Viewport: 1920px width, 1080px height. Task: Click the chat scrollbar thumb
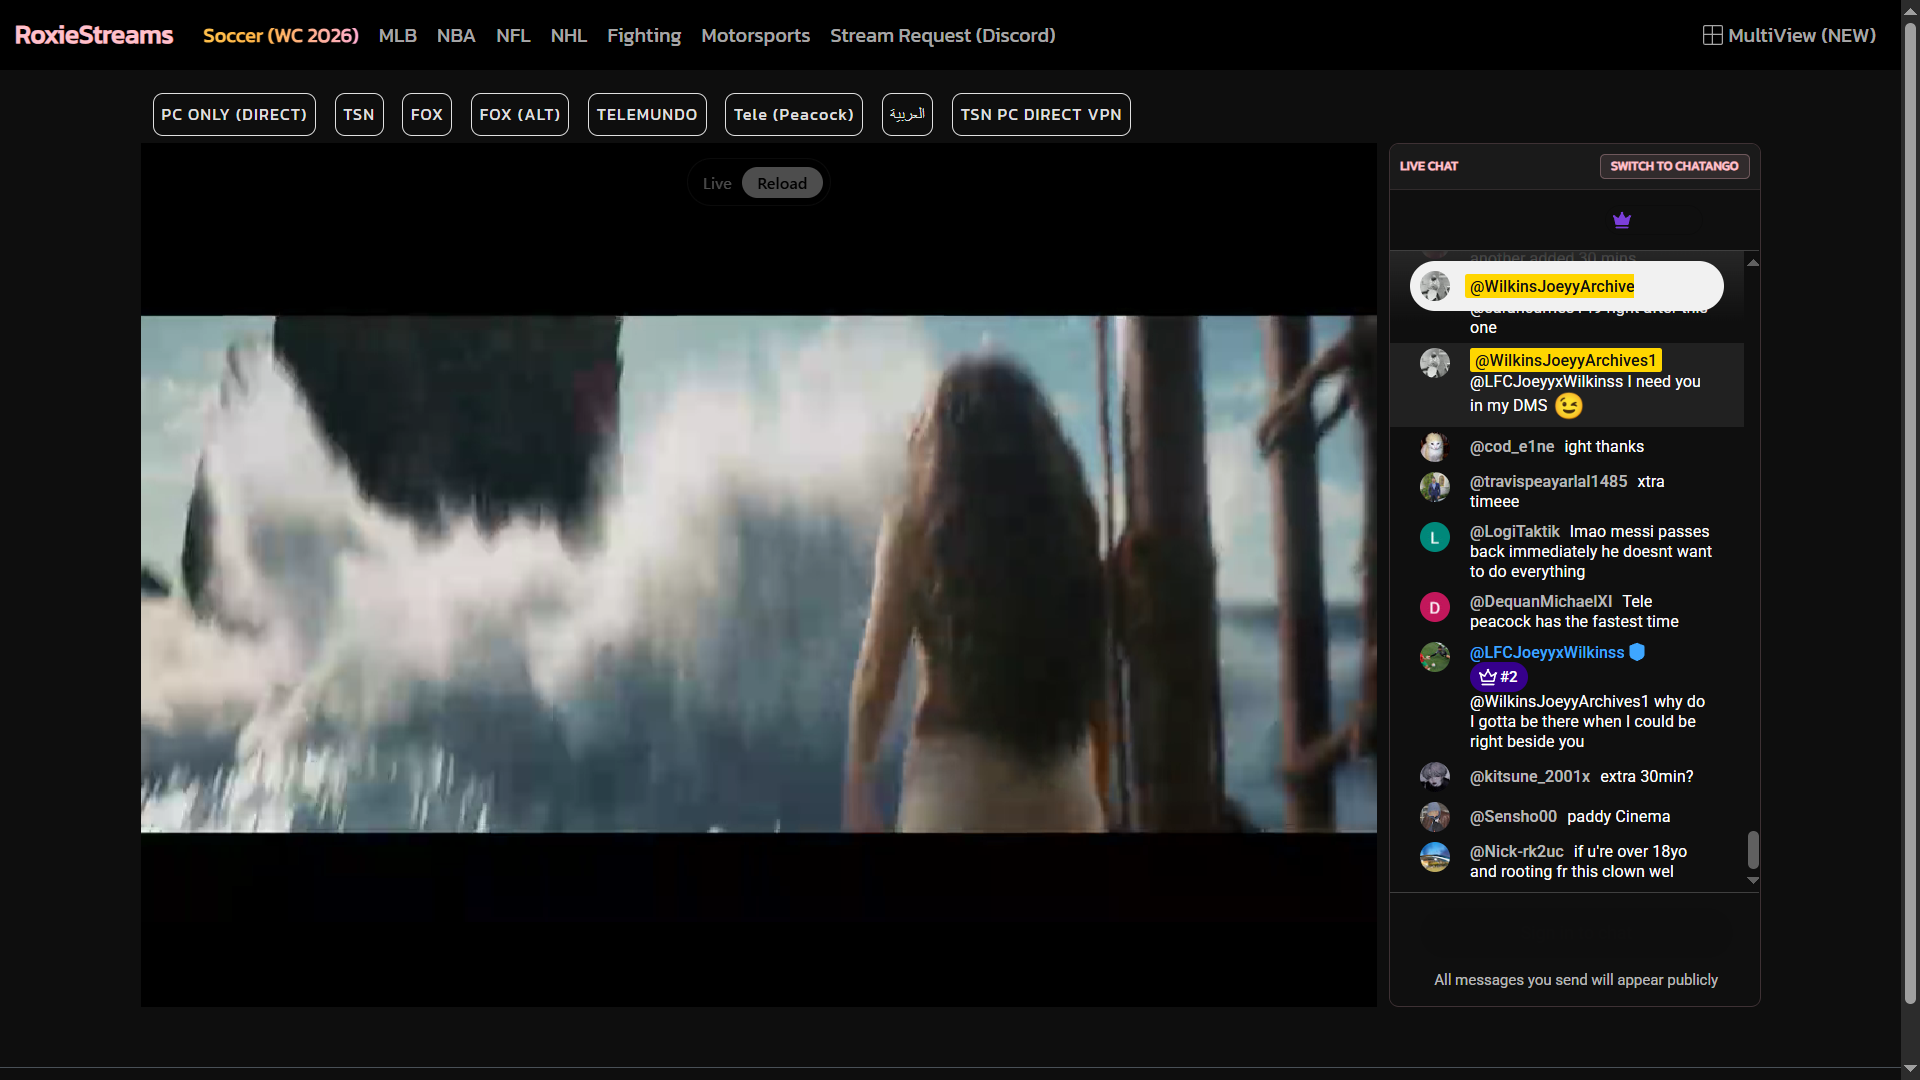point(1752,850)
